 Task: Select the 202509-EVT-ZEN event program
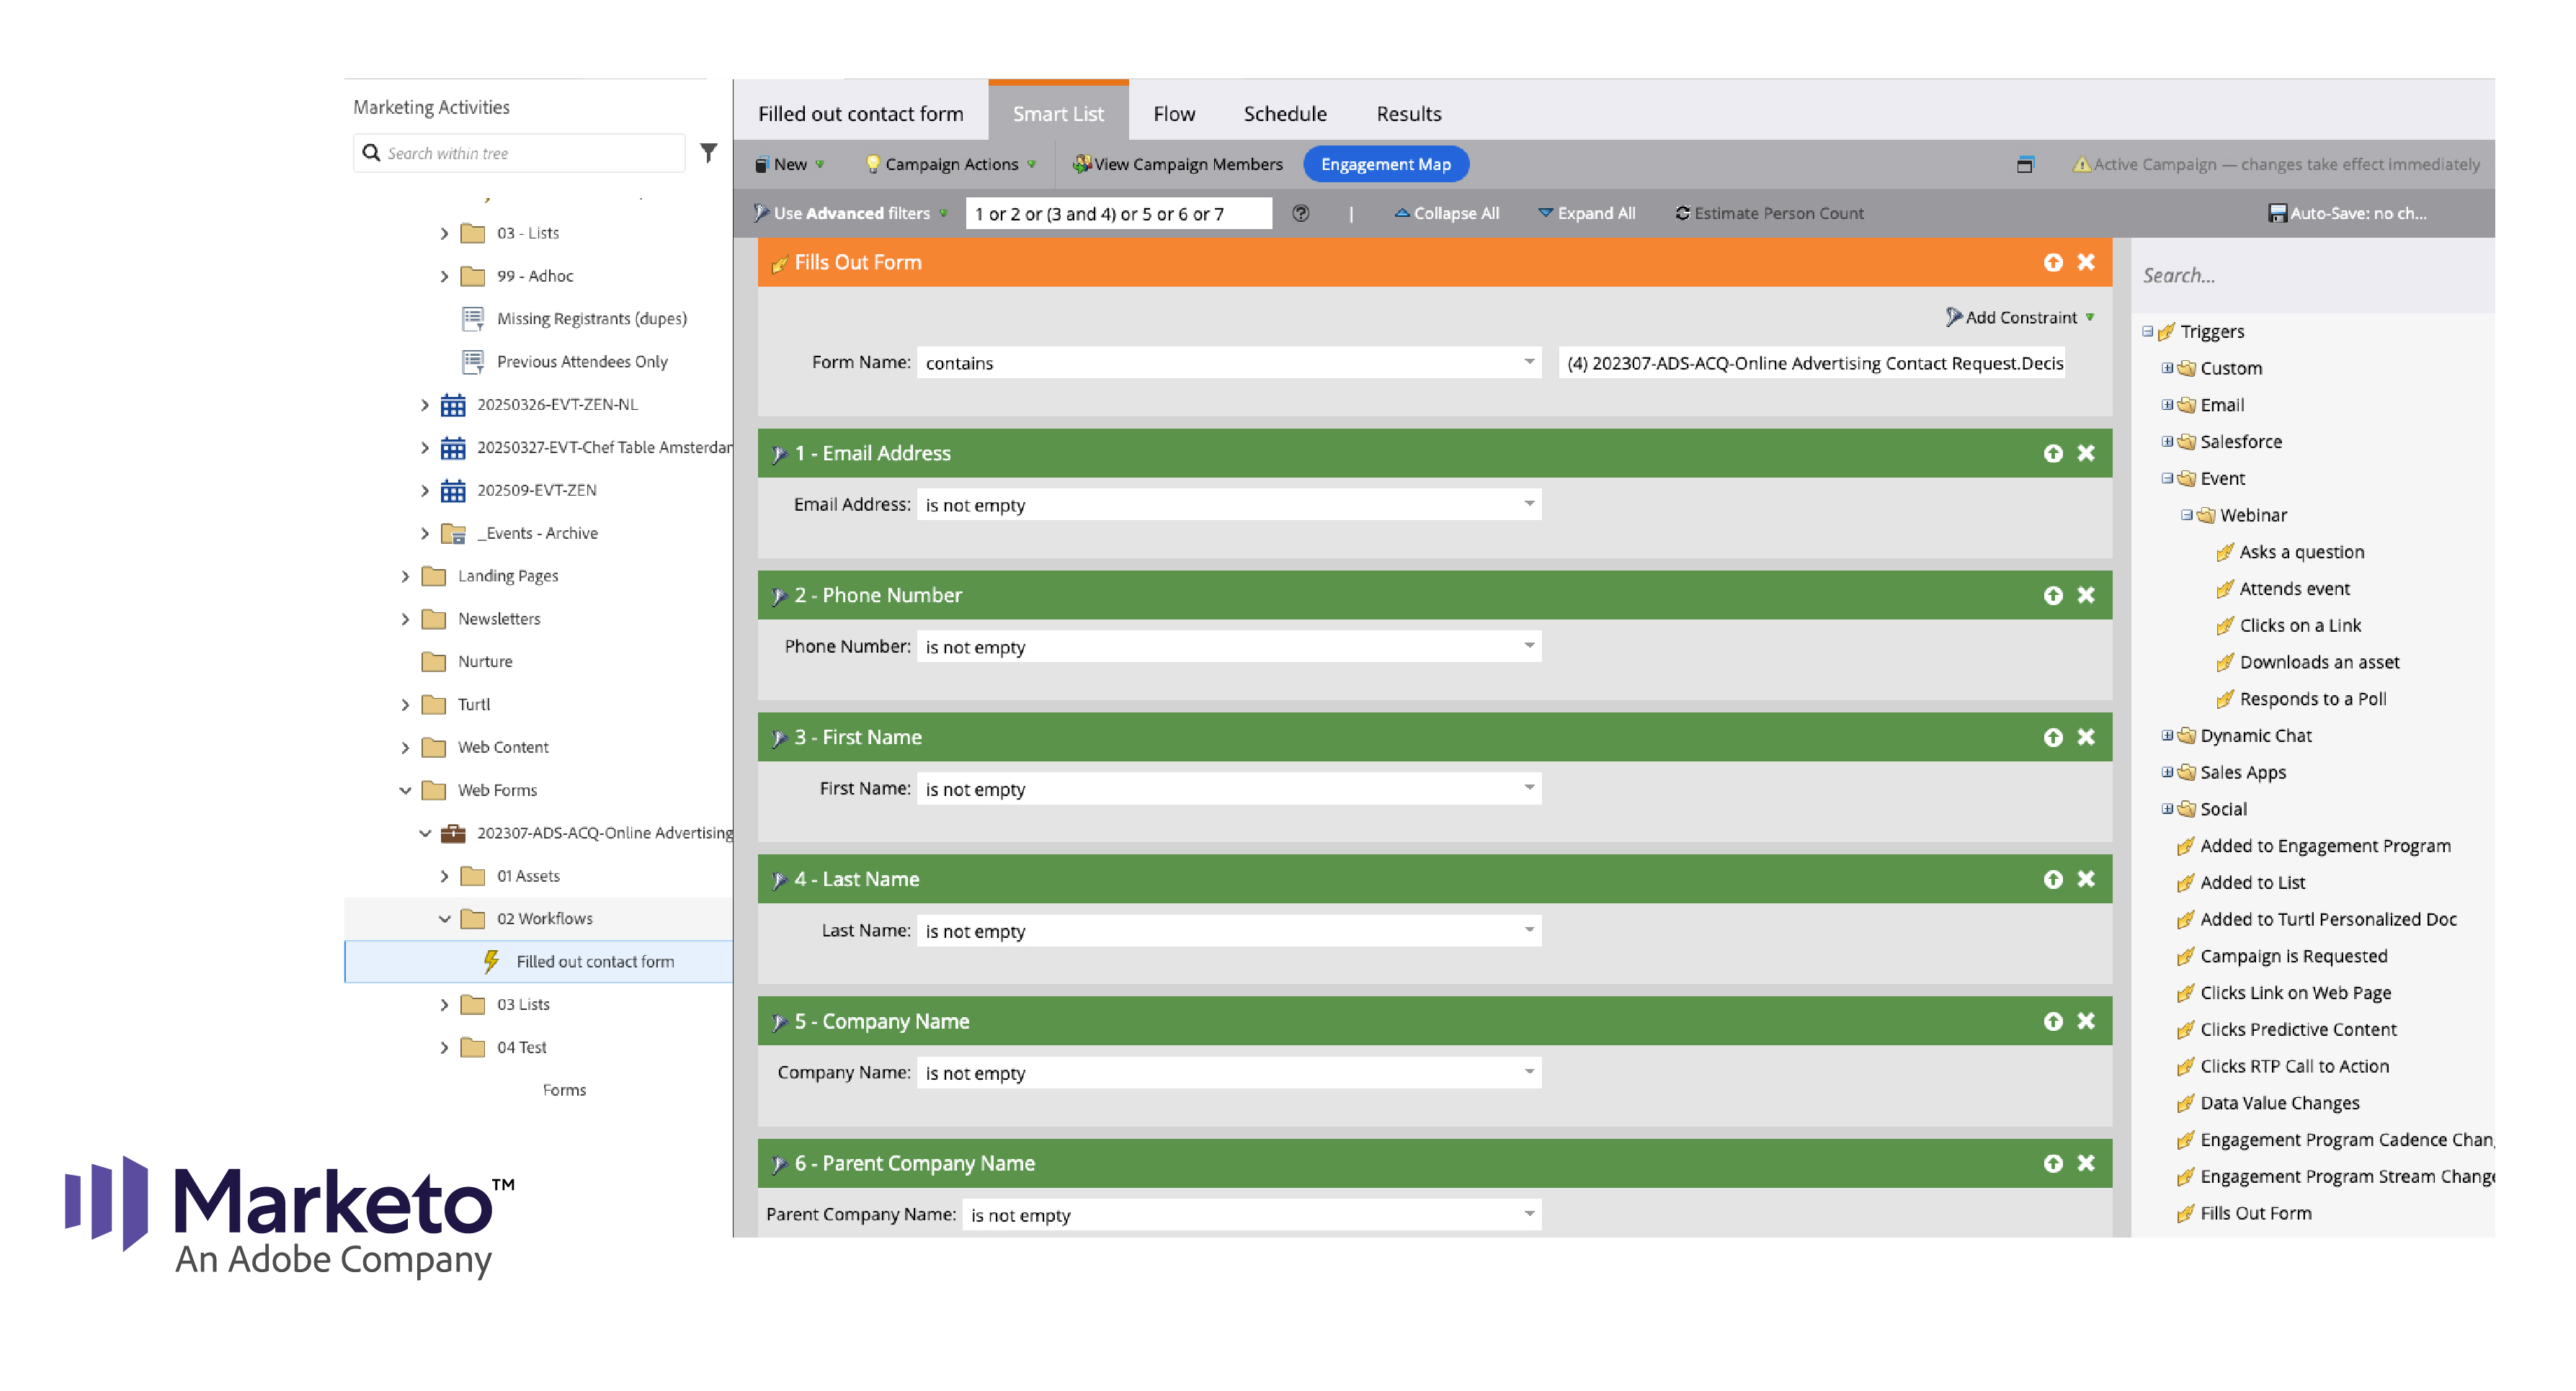[x=536, y=490]
